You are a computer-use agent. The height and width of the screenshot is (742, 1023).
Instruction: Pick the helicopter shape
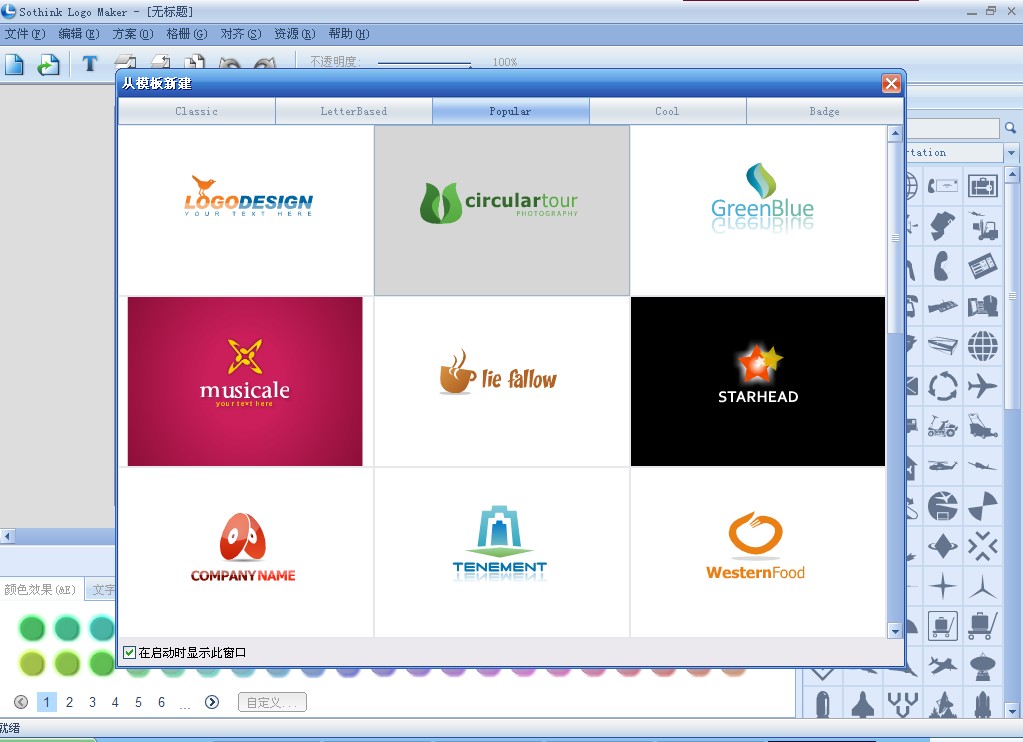(943, 466)
